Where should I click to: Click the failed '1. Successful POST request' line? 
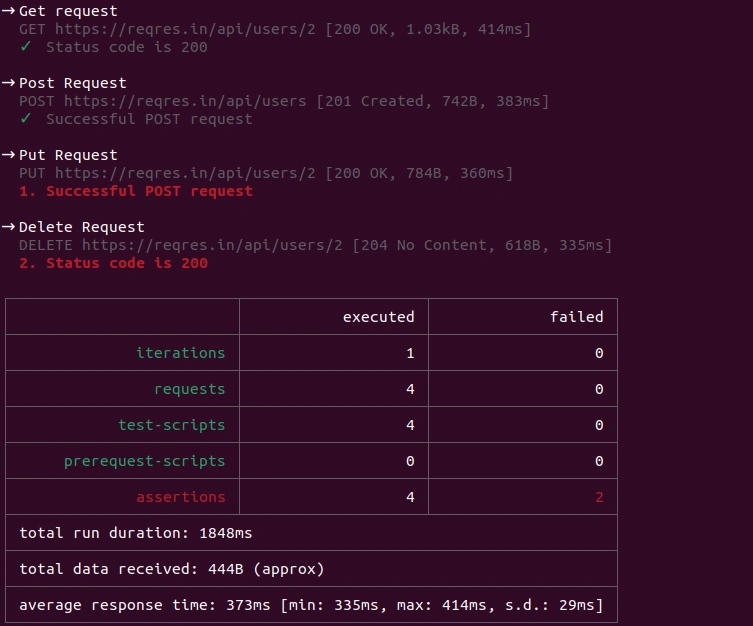coord(136,191)
